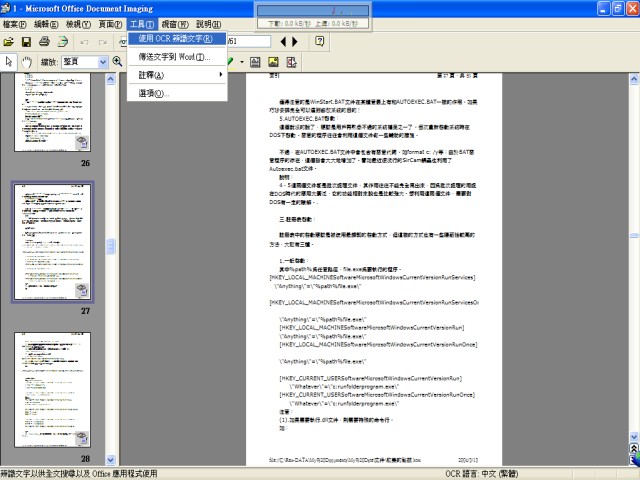
Task: Open the 檢視(V) View menu
Action: coord(78,24)
